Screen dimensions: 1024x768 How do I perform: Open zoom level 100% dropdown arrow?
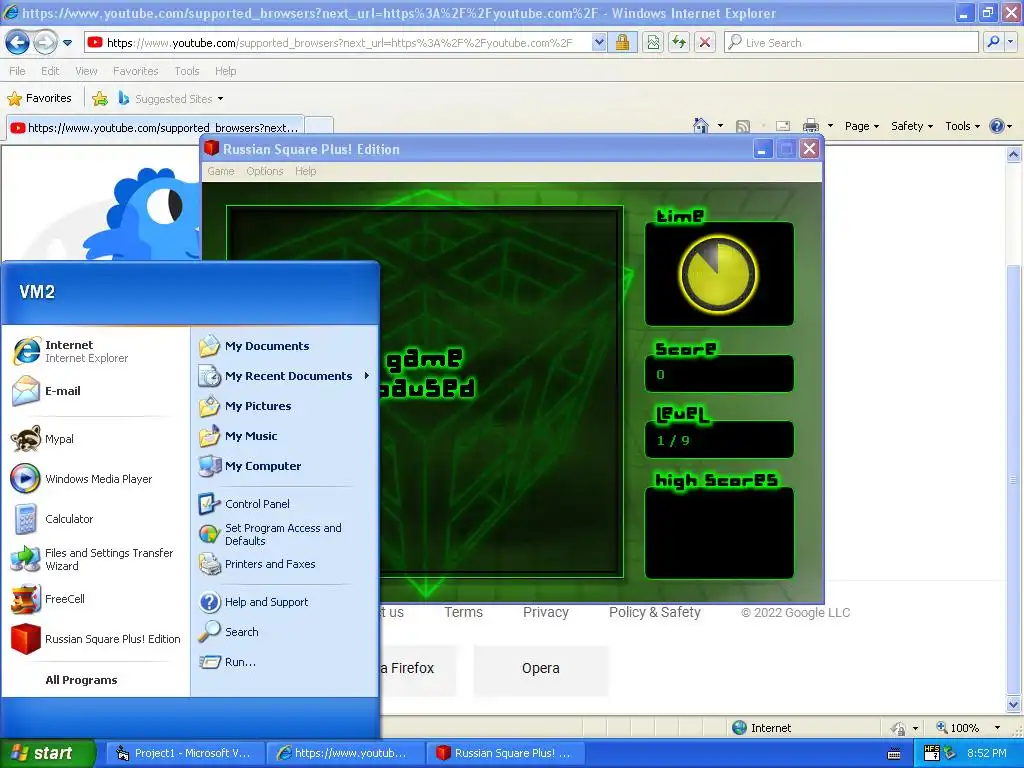click(997, 728)
